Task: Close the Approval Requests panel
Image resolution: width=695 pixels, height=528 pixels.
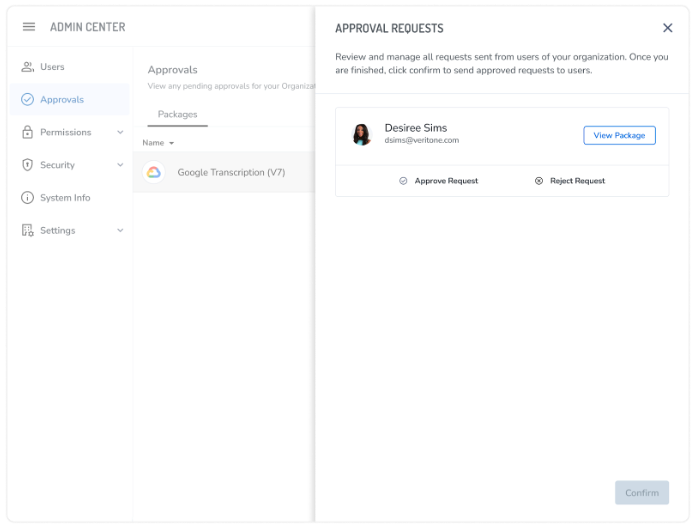Action: pos(668,28)
